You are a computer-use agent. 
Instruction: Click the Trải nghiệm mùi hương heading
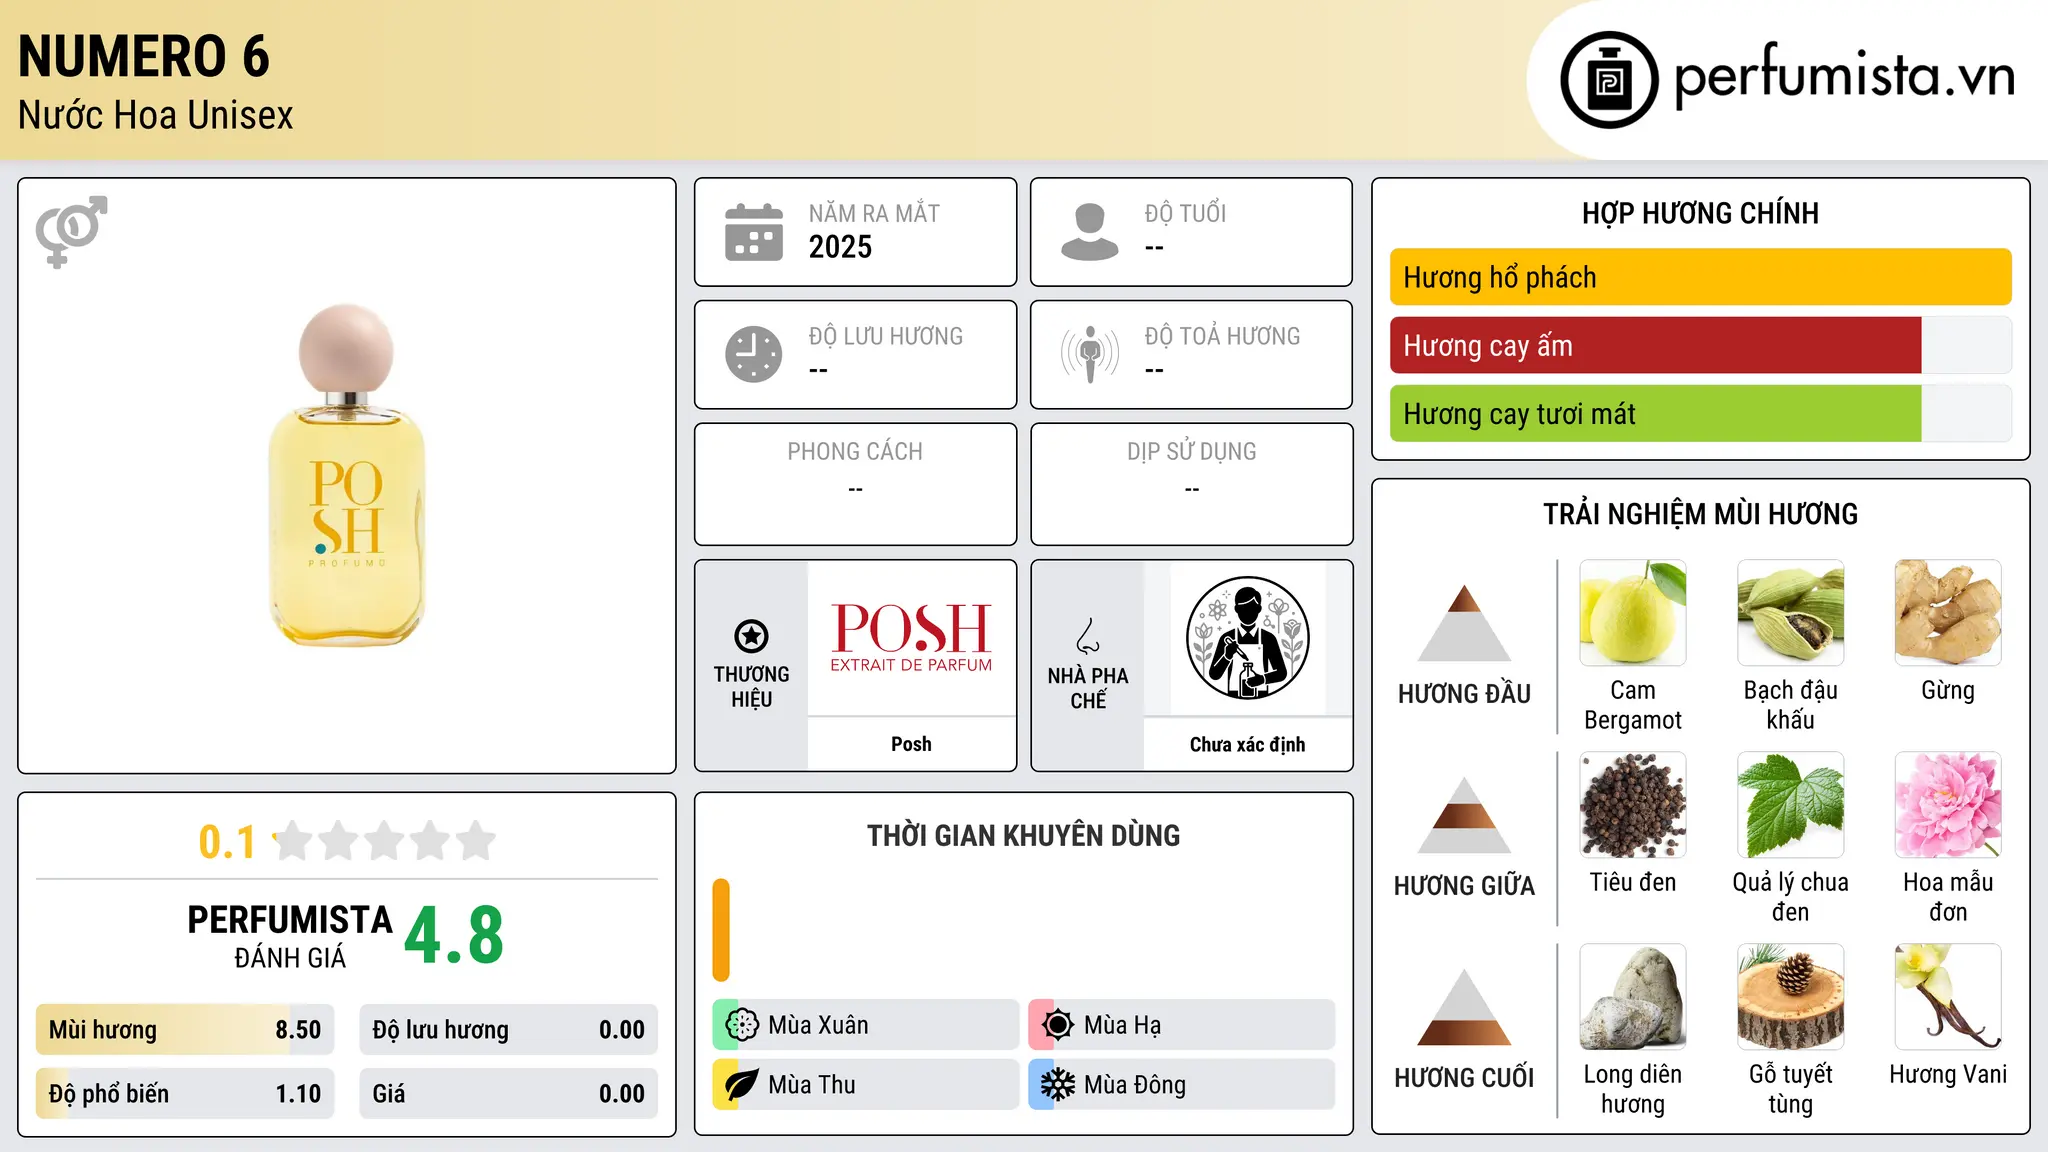click(x=1700, y=514)
